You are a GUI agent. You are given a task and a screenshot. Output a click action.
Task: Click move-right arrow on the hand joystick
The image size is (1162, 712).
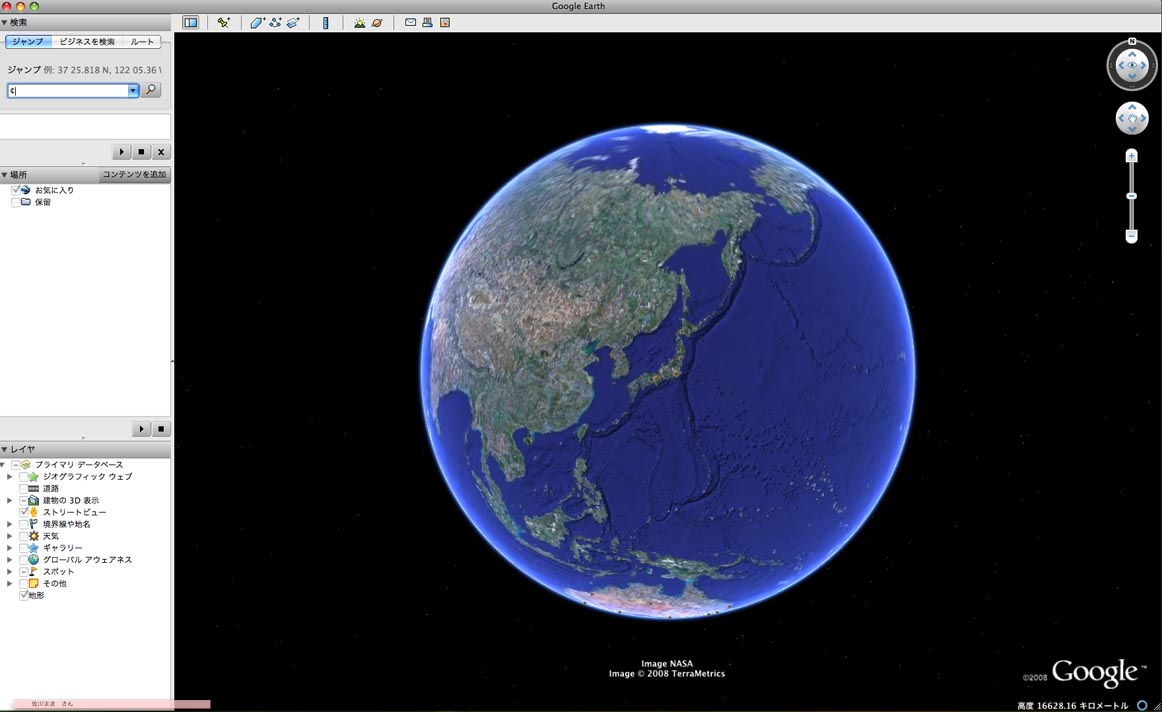coord(1143,119)
